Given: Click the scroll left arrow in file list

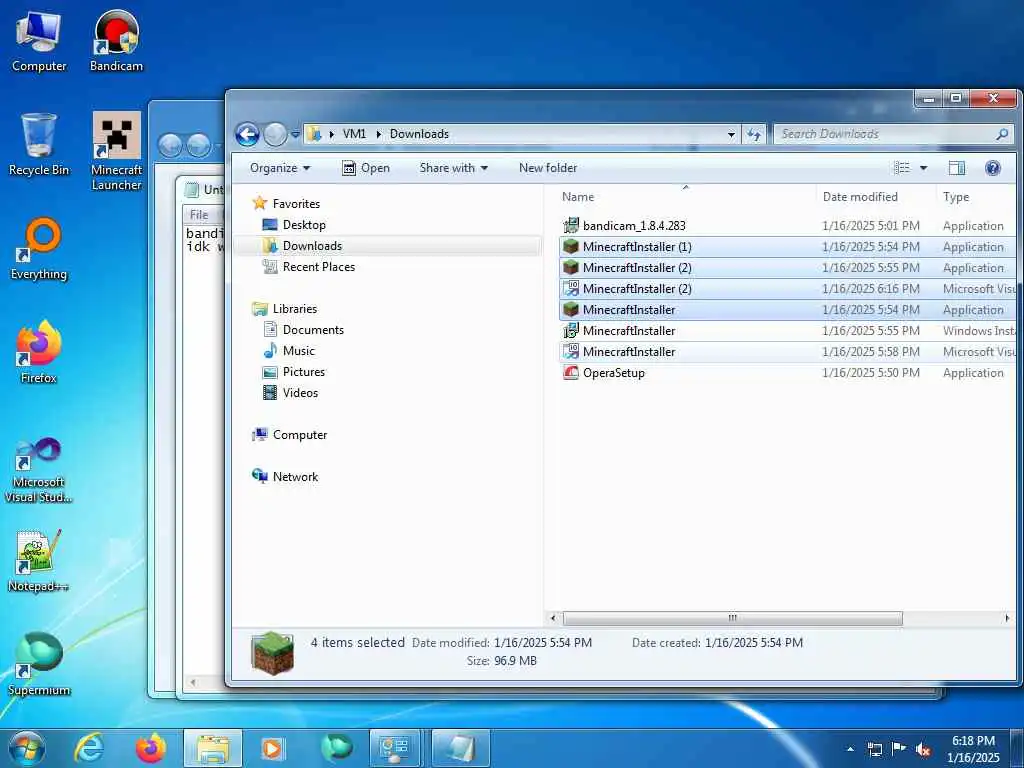Looking at the screenshot, I should [553, 618].
